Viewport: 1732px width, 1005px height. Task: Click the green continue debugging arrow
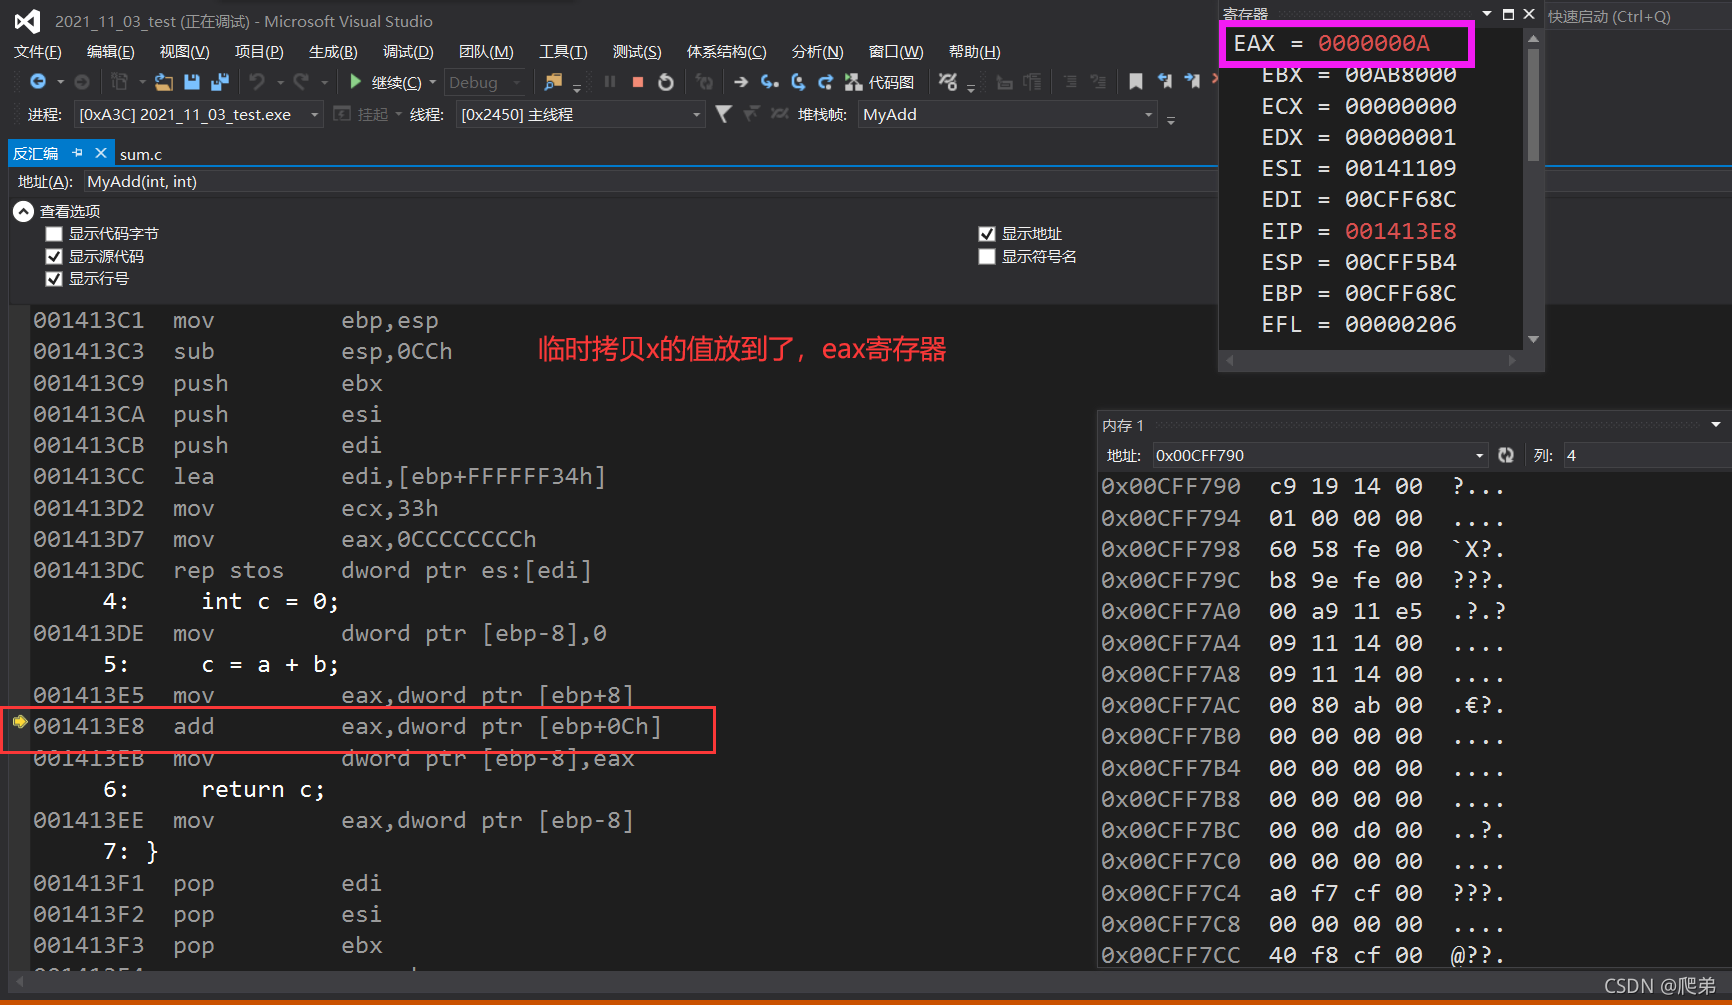pos(356,81)
